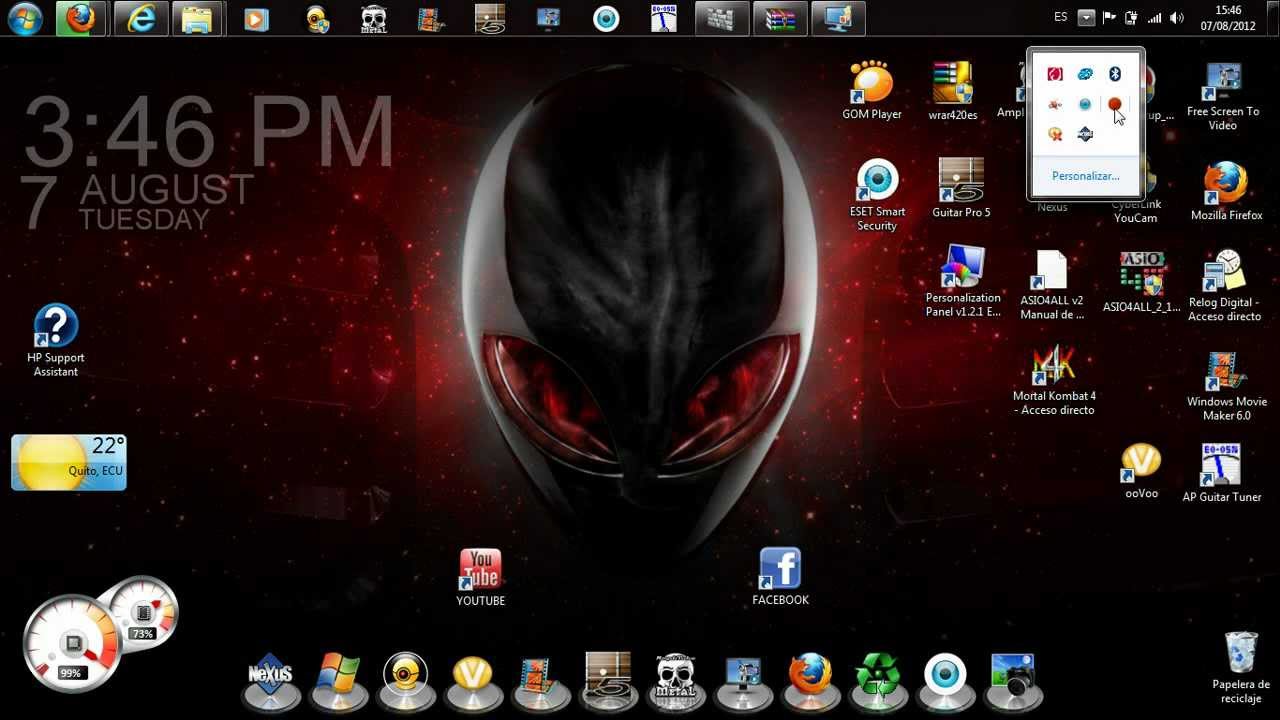Open ESET Smart Security desktop shortcut

pyautogui.click(x=877, y=195)
